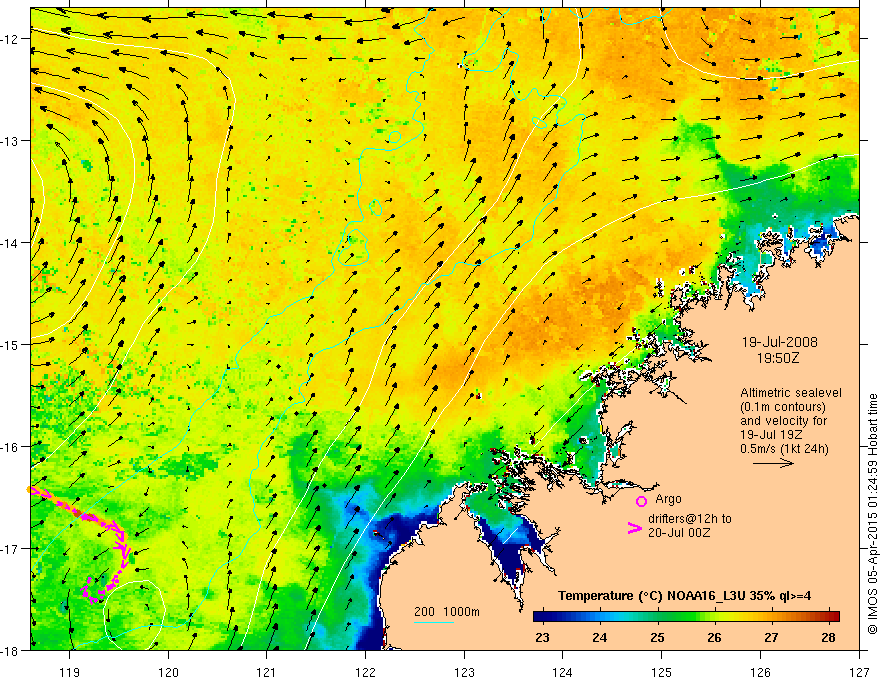The image size is (880, 680).
Task: Click the colorbar label 24
Action: tap(599, 637)
